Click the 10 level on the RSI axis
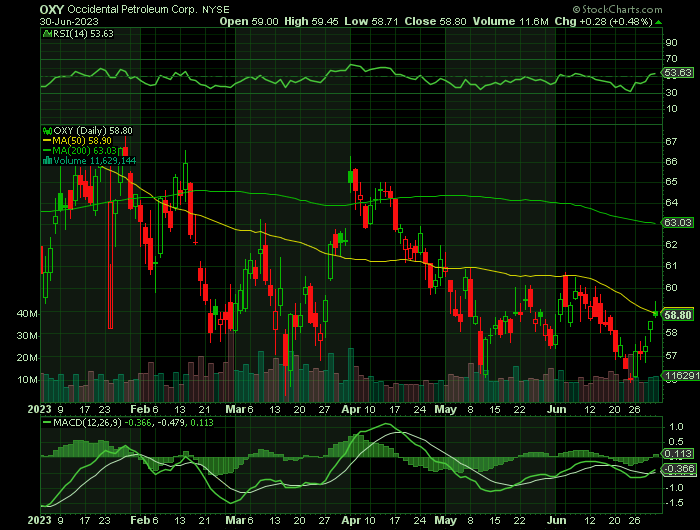Image resolution: width=700 pixels, height=530 pixels. click(x=671, y=109)
